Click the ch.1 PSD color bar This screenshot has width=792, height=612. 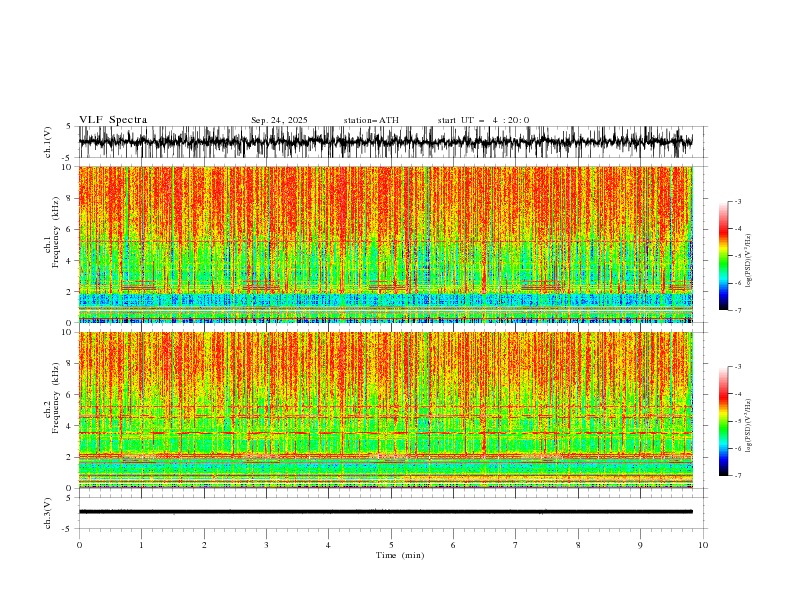click(724, 256)
